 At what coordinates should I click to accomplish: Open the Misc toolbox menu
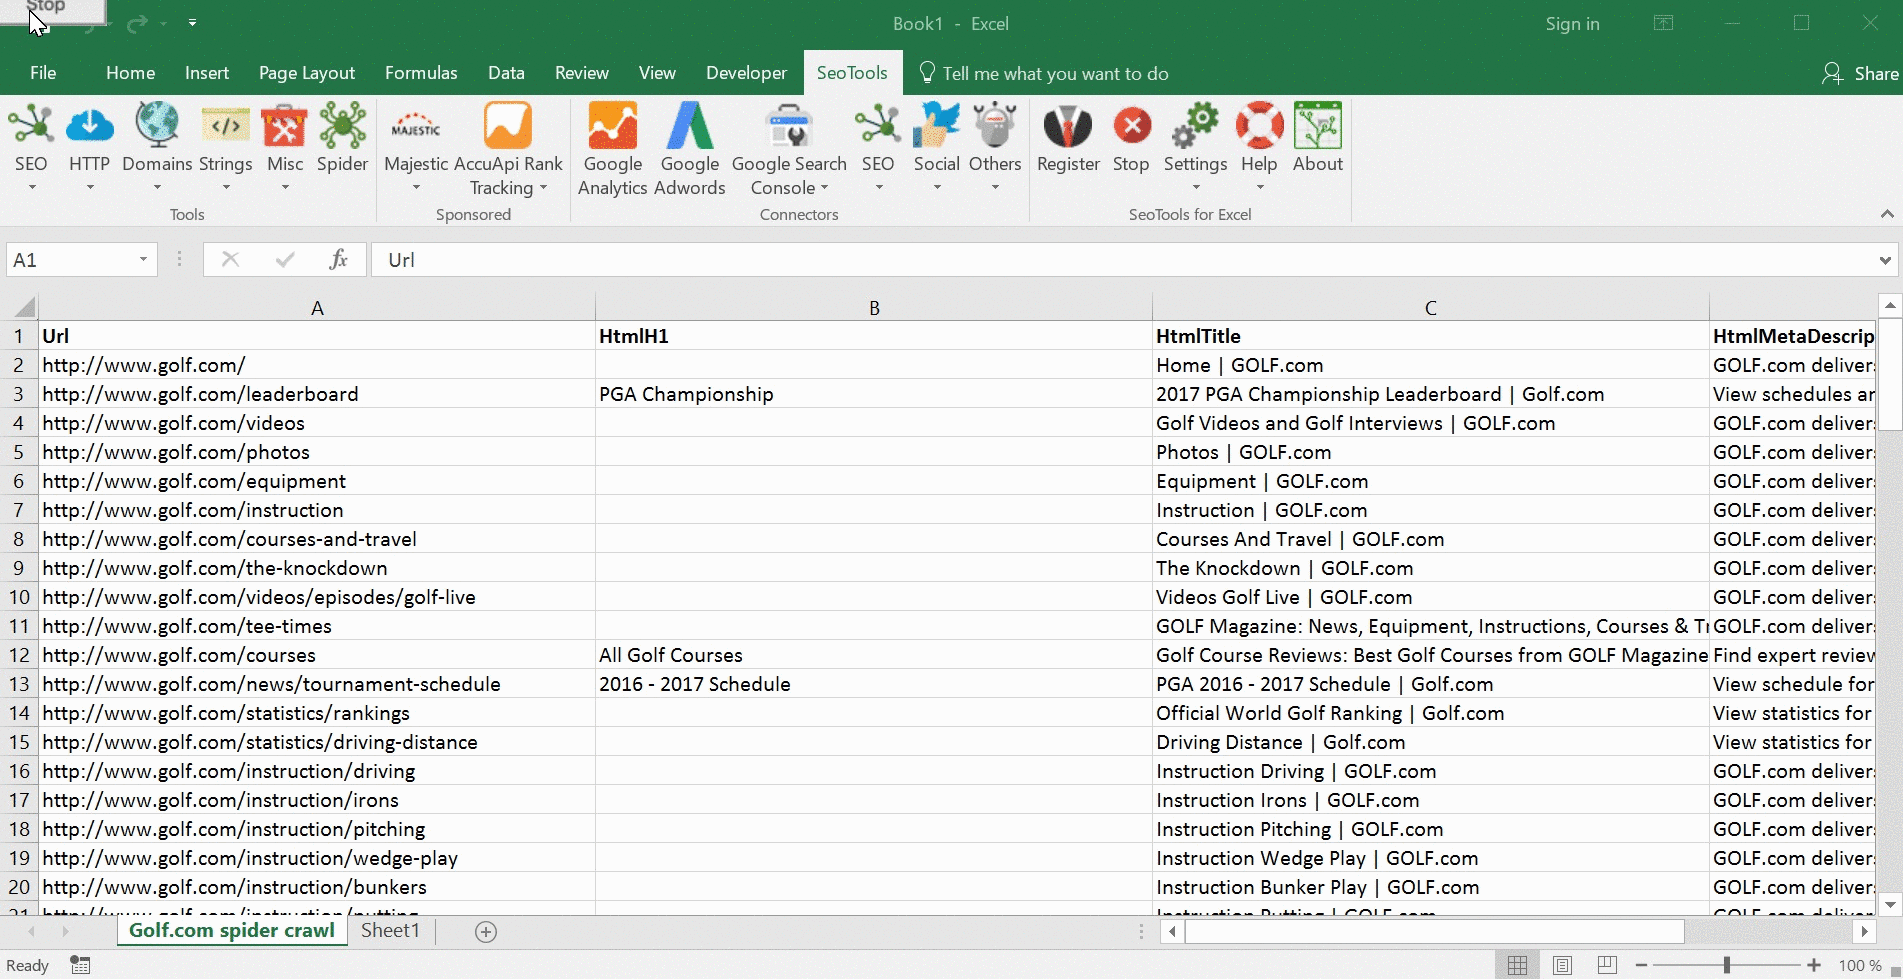(285, 147)
